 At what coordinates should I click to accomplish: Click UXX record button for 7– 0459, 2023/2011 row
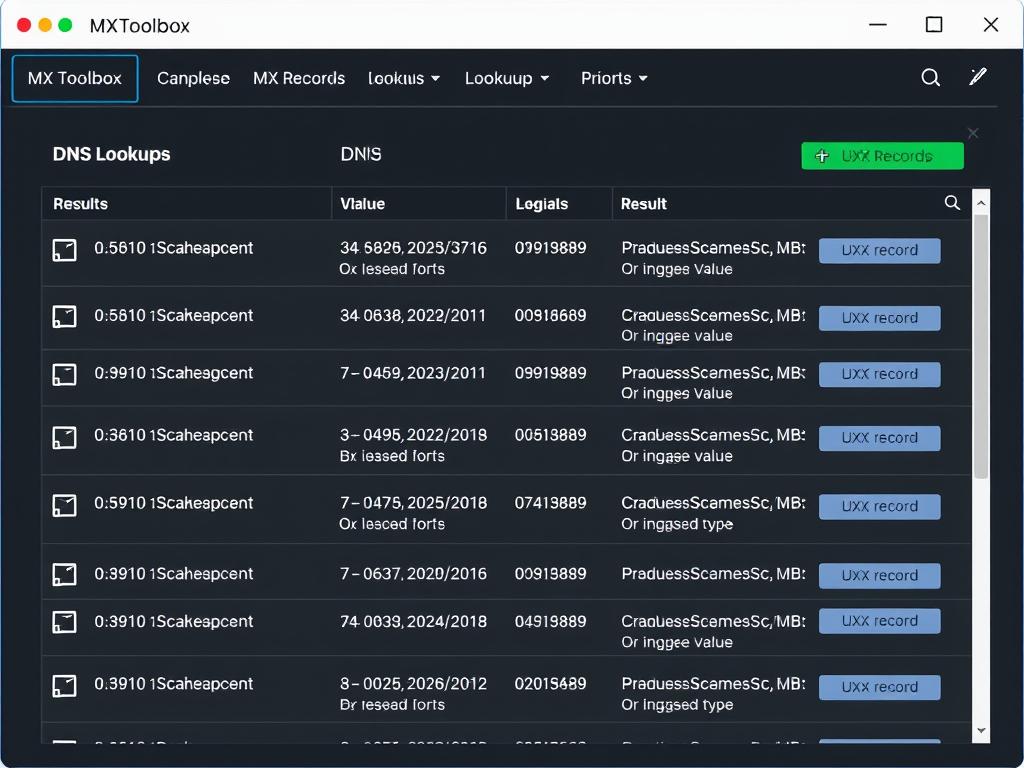point(880,374)
